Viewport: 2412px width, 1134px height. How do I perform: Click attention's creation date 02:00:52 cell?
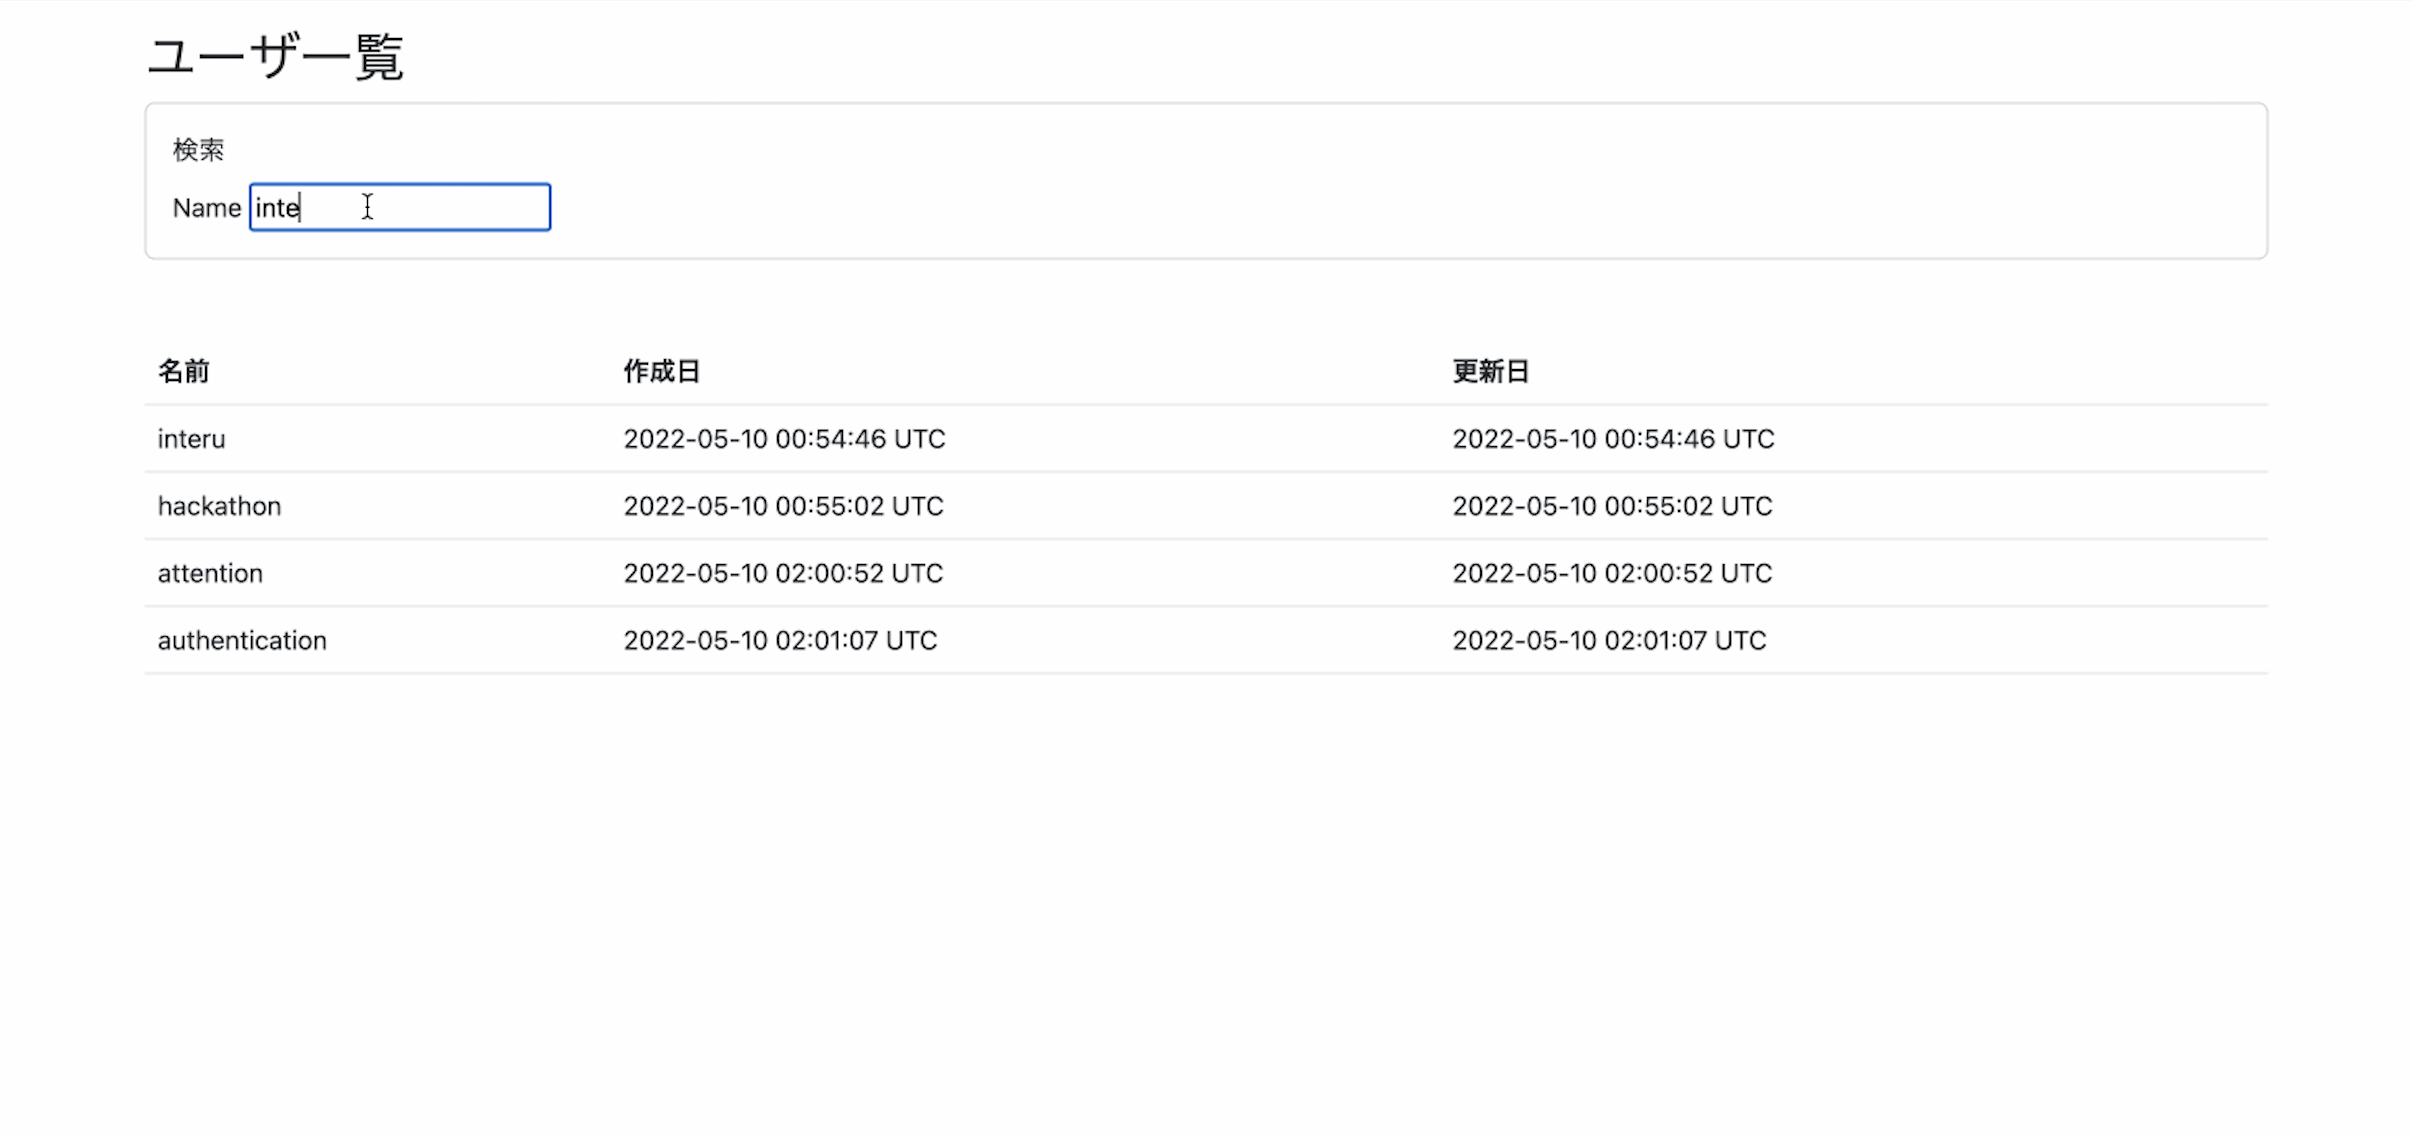click(783, 573)
